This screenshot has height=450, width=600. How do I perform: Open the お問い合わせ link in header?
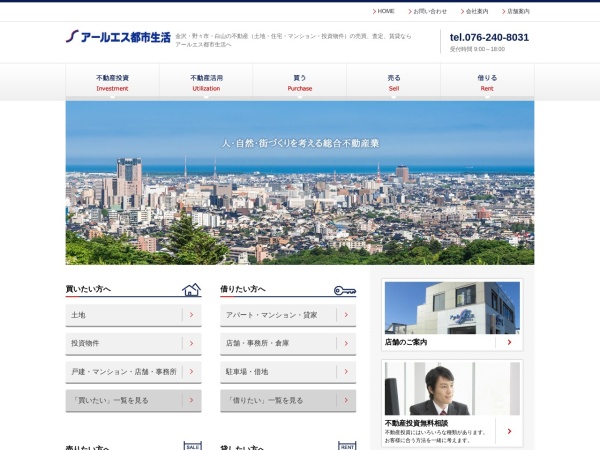[x=430, y=11]
